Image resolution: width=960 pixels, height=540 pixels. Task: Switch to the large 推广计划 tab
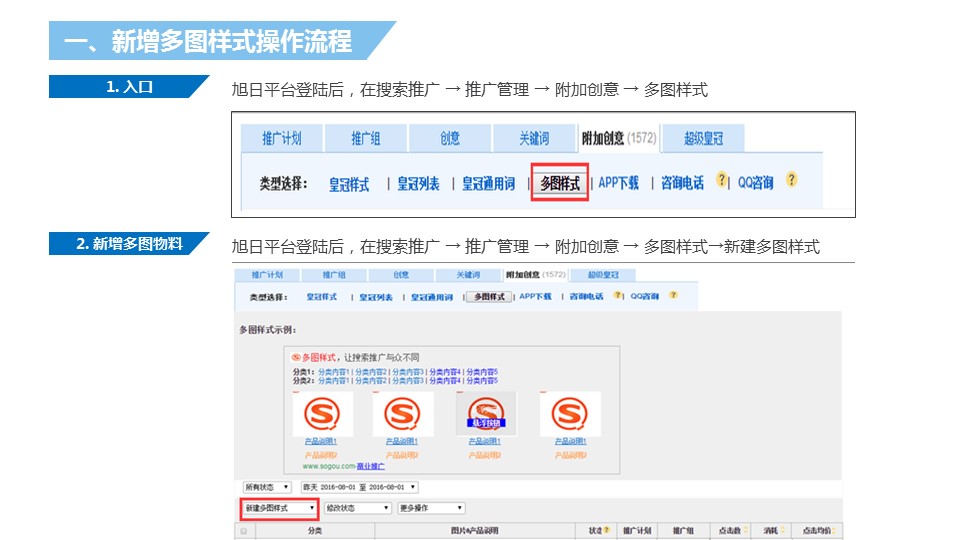282,138
